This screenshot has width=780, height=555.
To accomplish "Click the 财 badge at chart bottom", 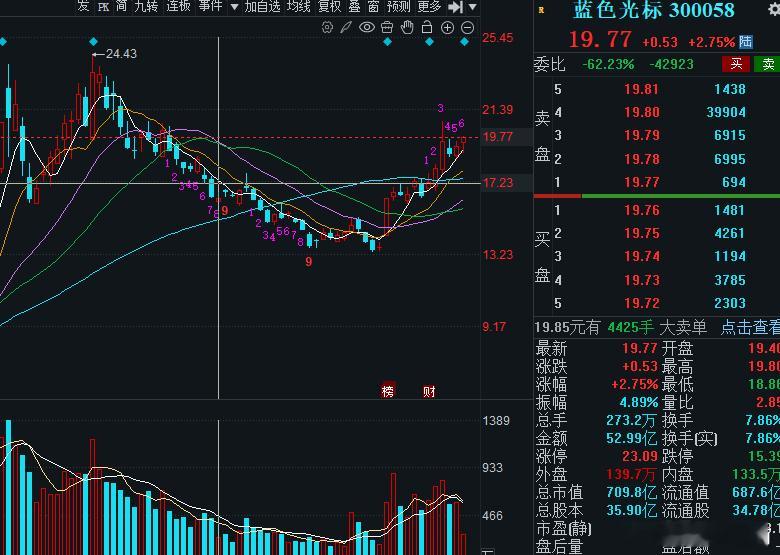I will click(x=429, y=391).
